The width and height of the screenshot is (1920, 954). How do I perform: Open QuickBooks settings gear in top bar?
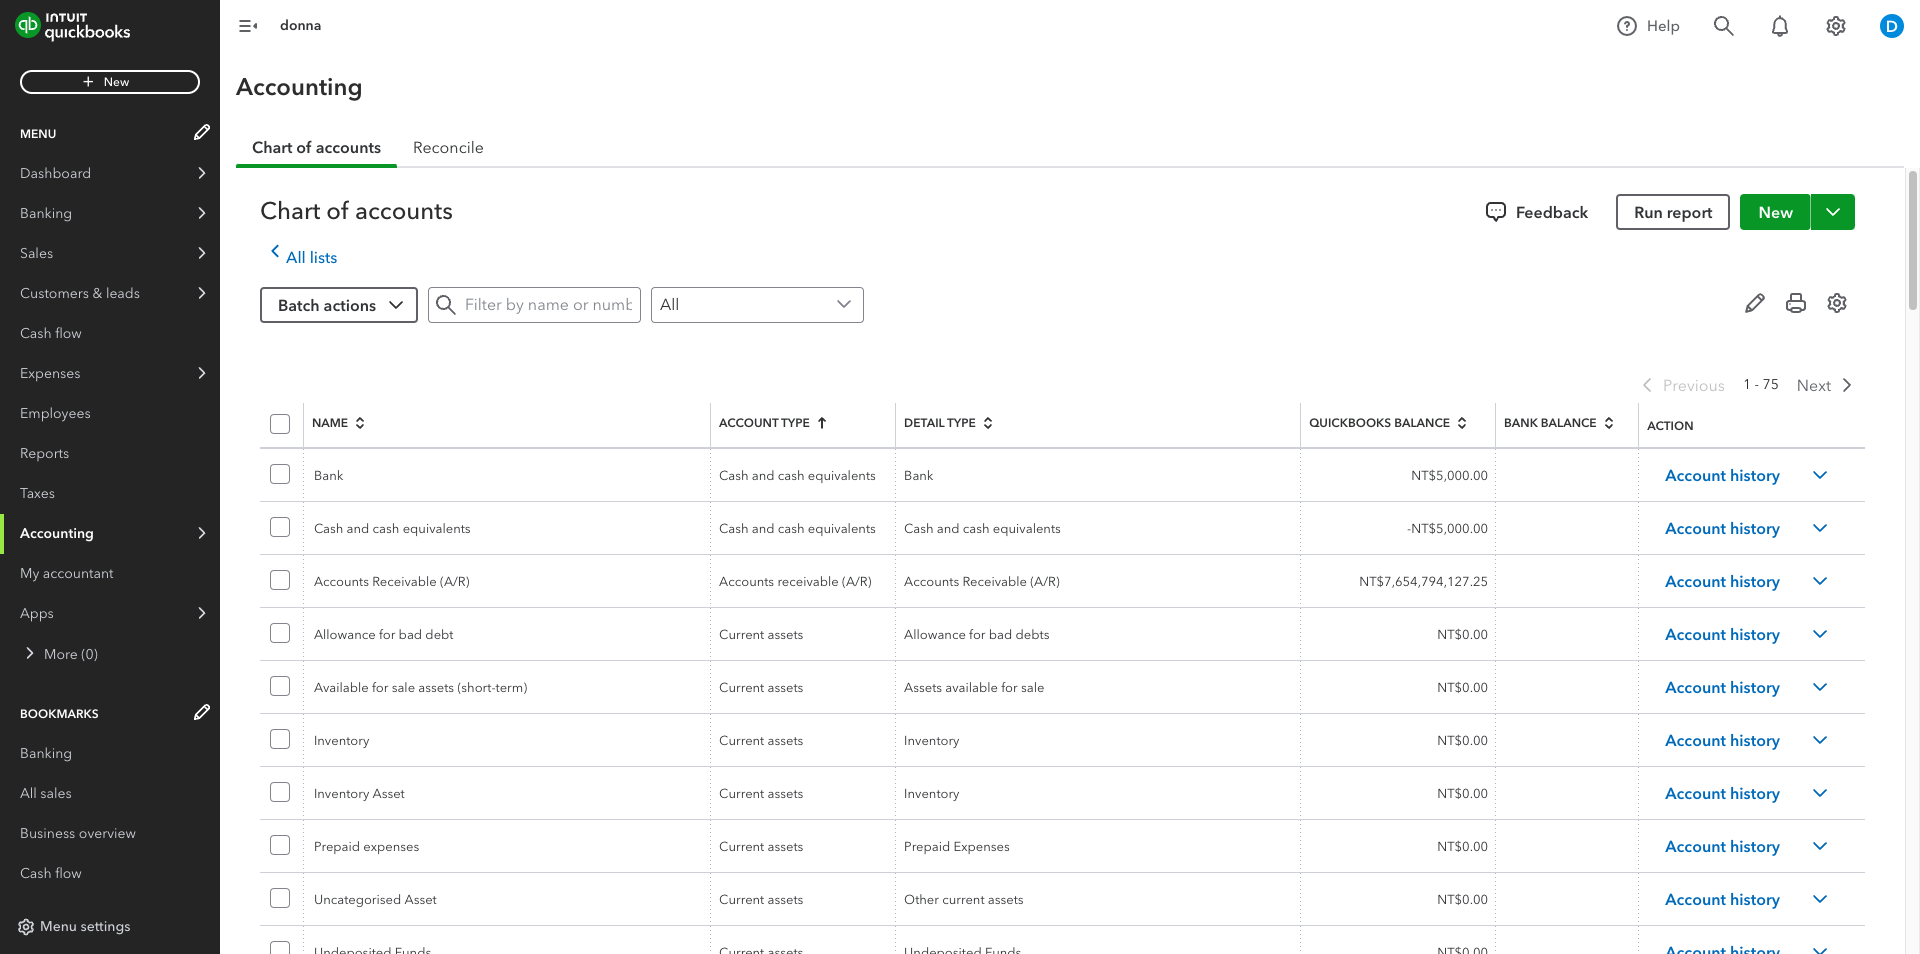click(1836, 26)
